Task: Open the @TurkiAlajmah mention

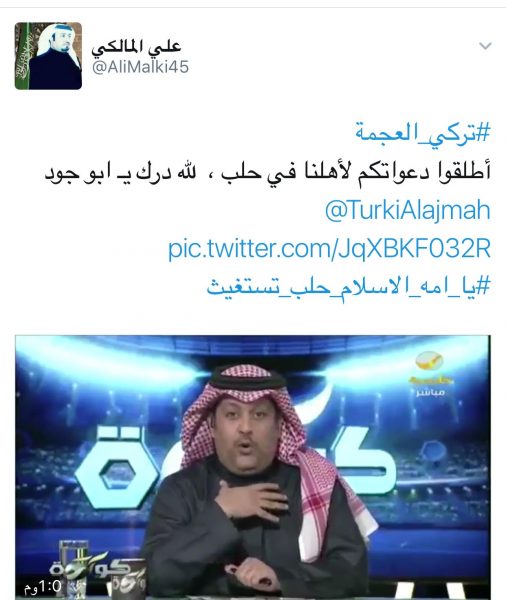Action: [408, 210]
